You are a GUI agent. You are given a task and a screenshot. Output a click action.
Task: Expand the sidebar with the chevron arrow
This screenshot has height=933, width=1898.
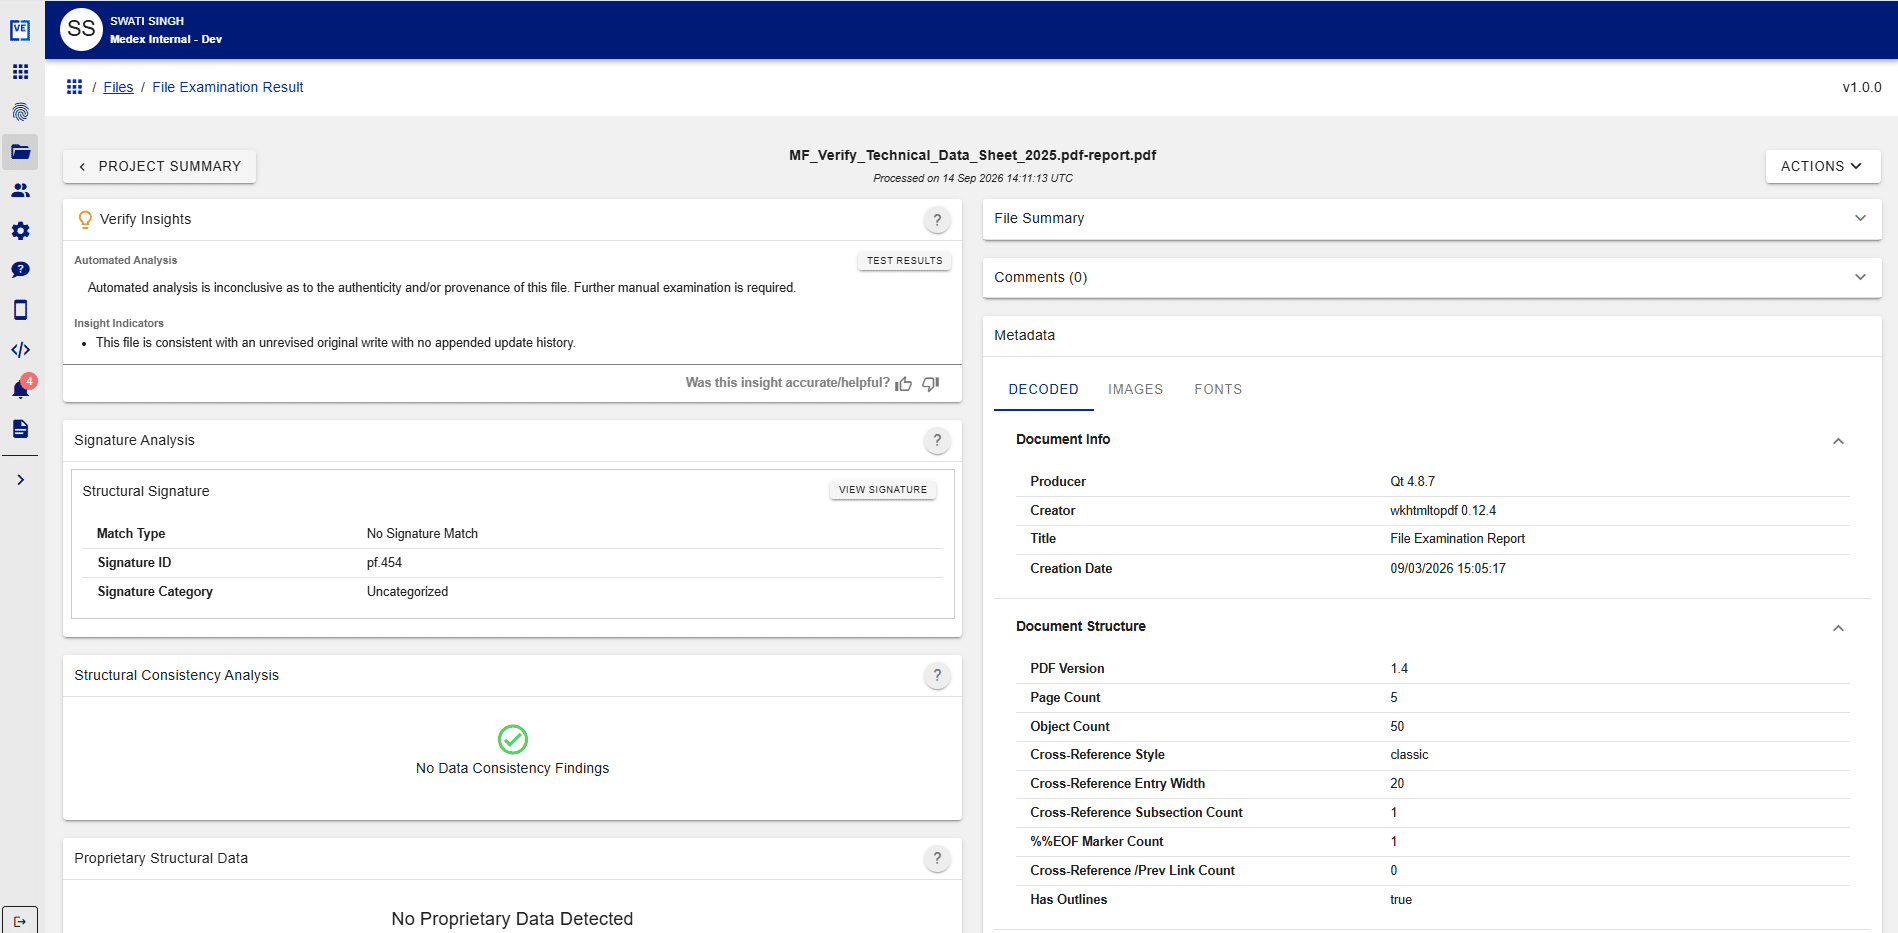tap(20, 480)
